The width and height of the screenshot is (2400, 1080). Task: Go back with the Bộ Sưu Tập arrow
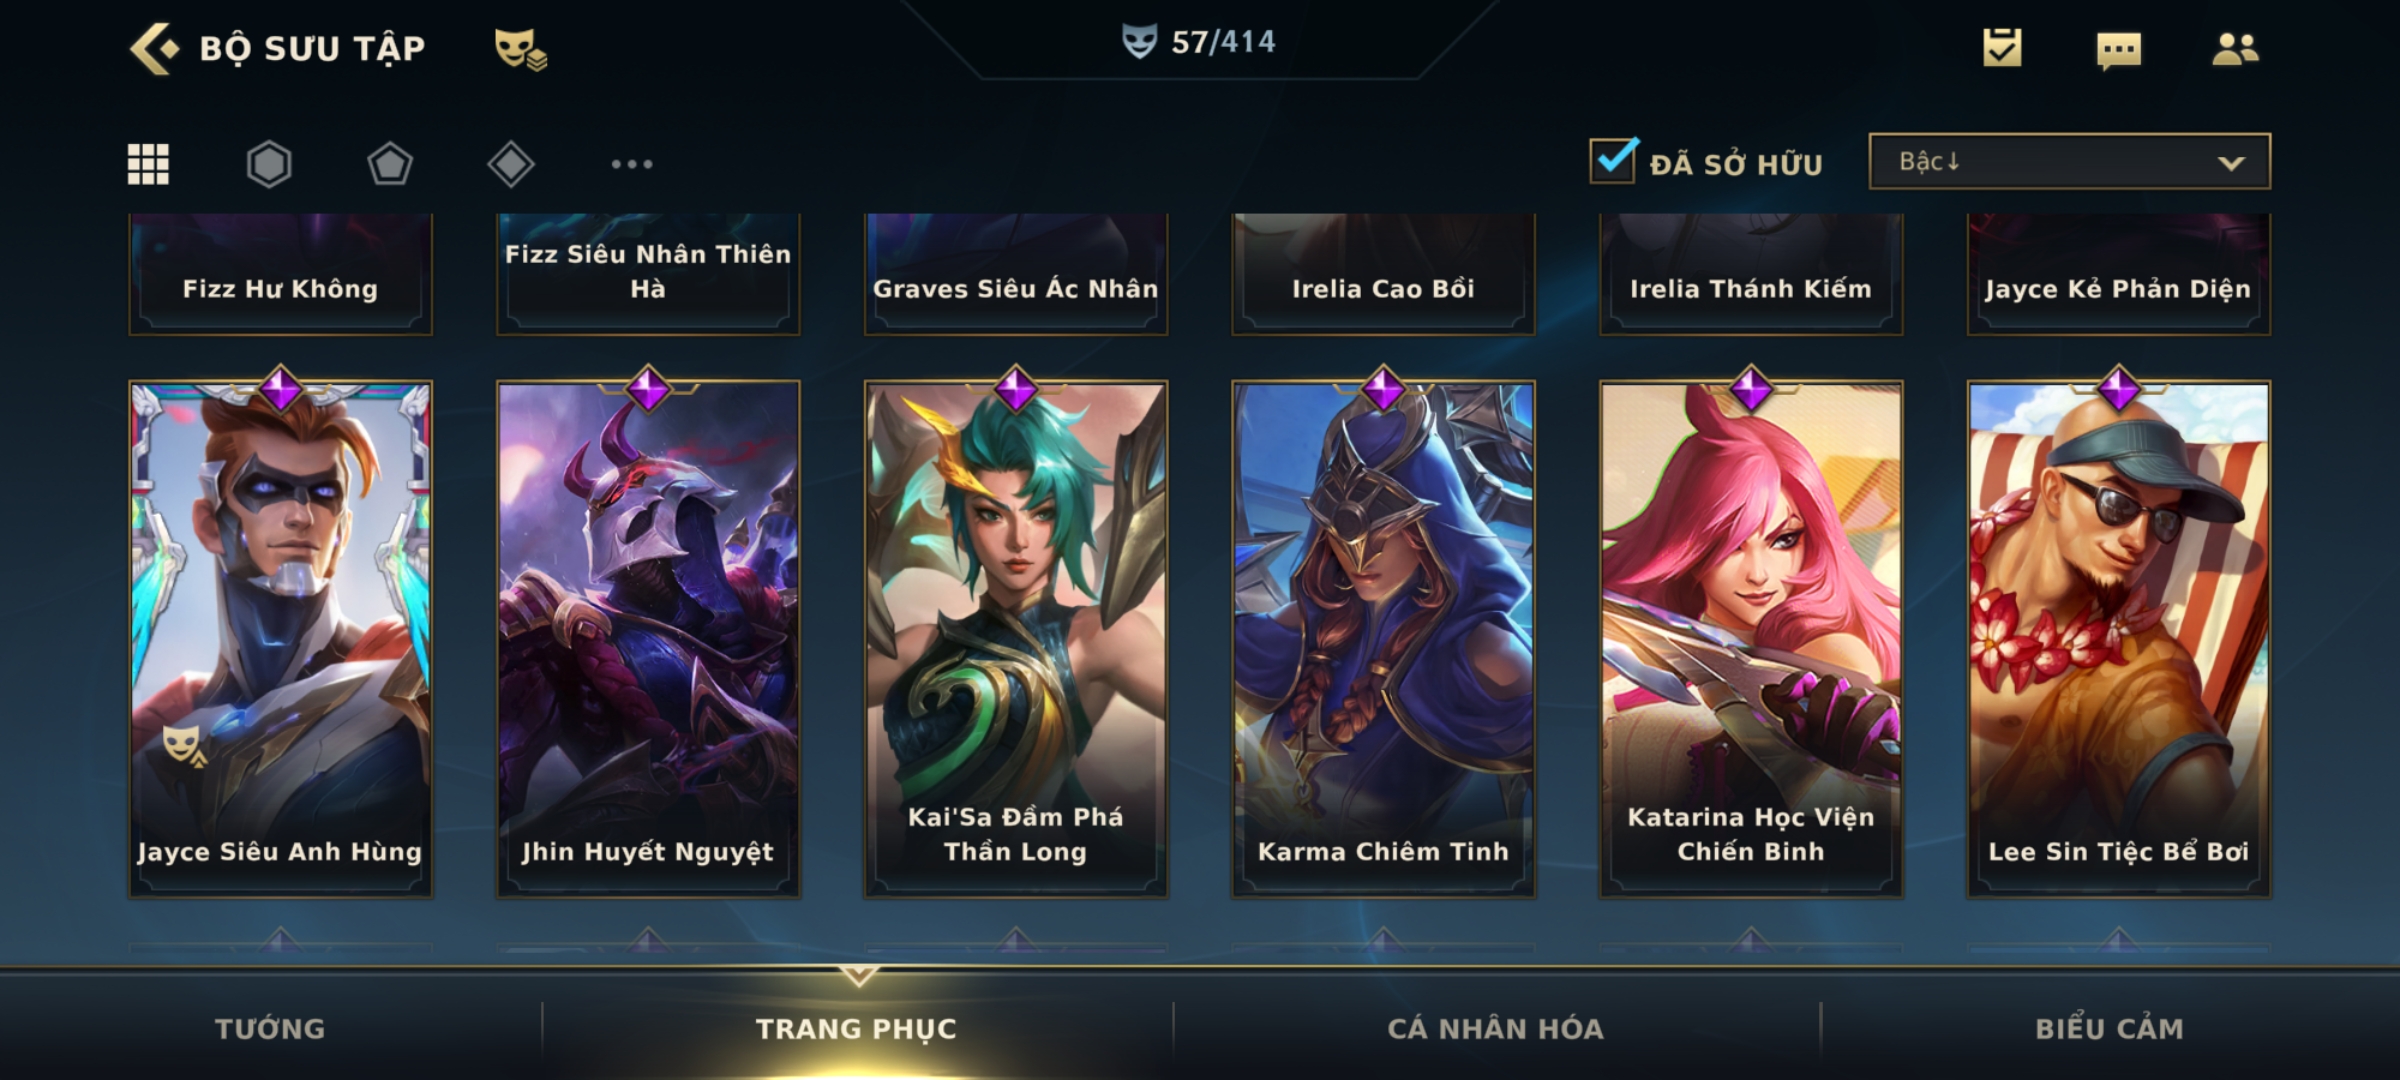coord(155,48)
